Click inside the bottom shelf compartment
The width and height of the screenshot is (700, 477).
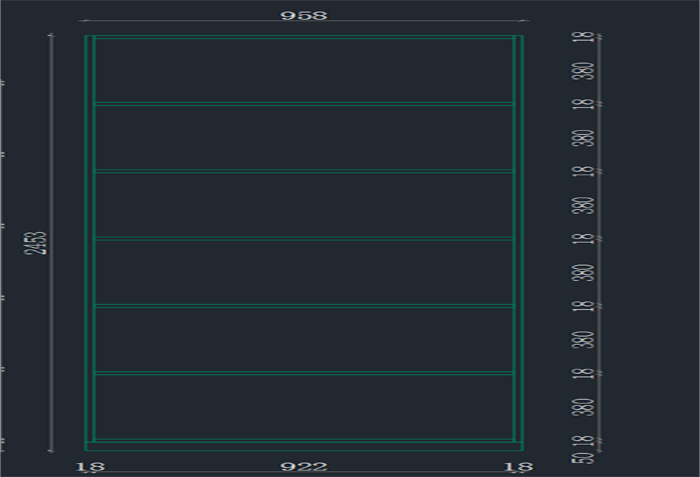pos(304,407)
